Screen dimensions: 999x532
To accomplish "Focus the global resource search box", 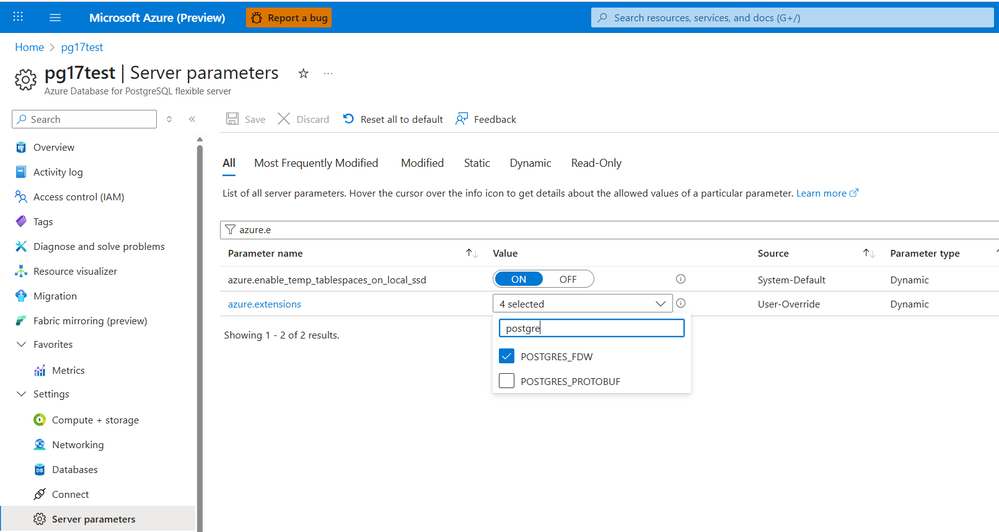I will (x=793, y=18).
